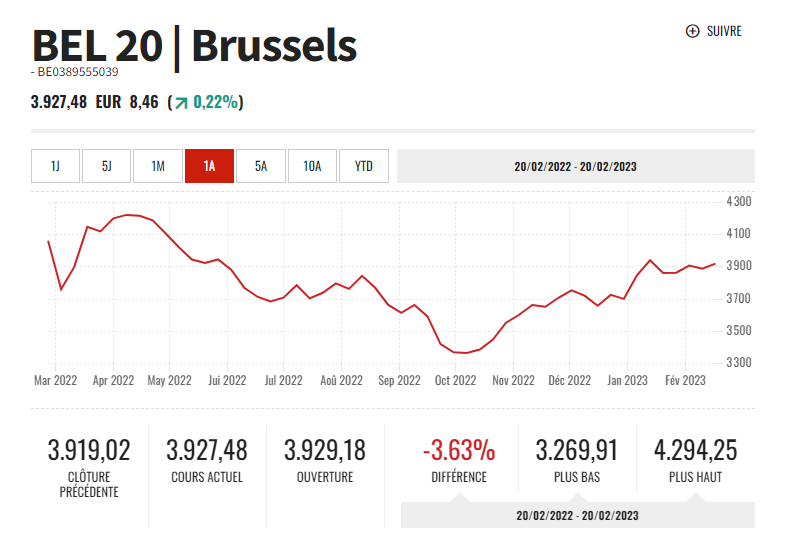
Task: Follow the index via SUIVRE link
Action: point(724,31)
